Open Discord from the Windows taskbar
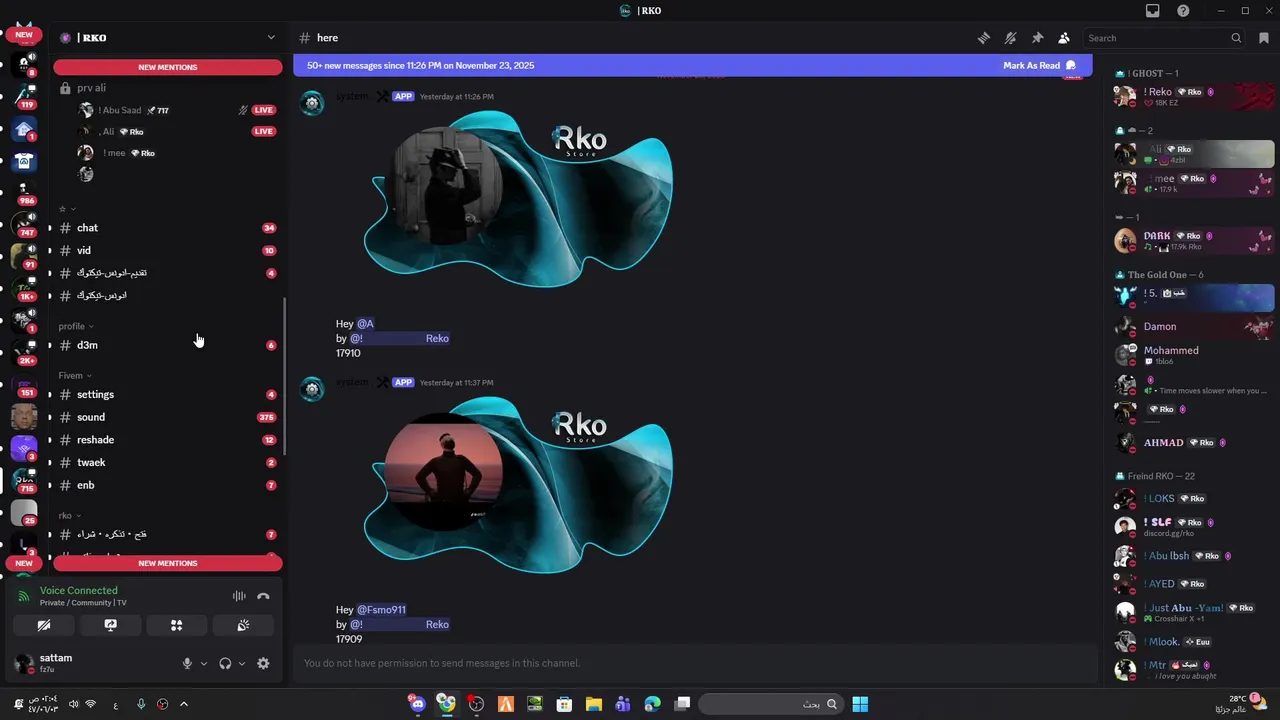This screenshot has height=720, width=1280. 417,704
